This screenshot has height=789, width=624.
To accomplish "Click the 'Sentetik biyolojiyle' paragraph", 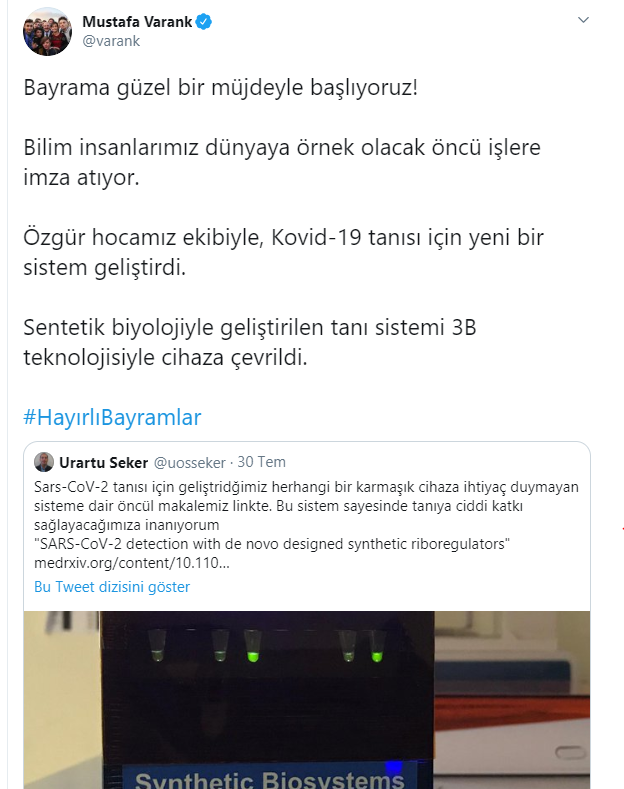I will [250, 343].
